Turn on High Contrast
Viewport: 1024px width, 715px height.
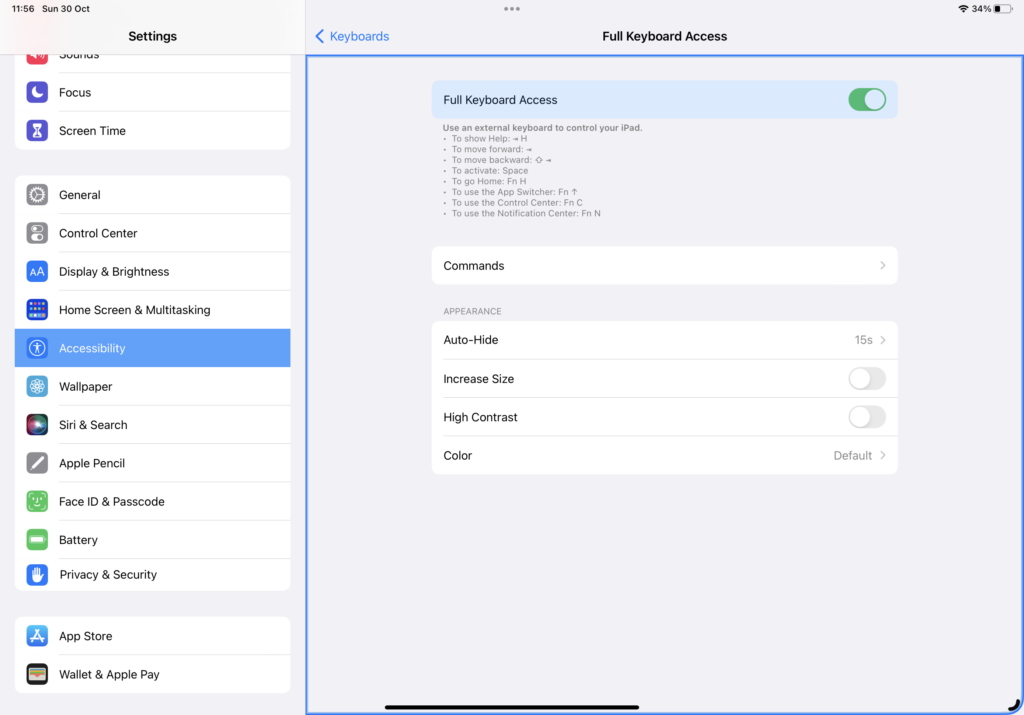[x=866, y=417]
